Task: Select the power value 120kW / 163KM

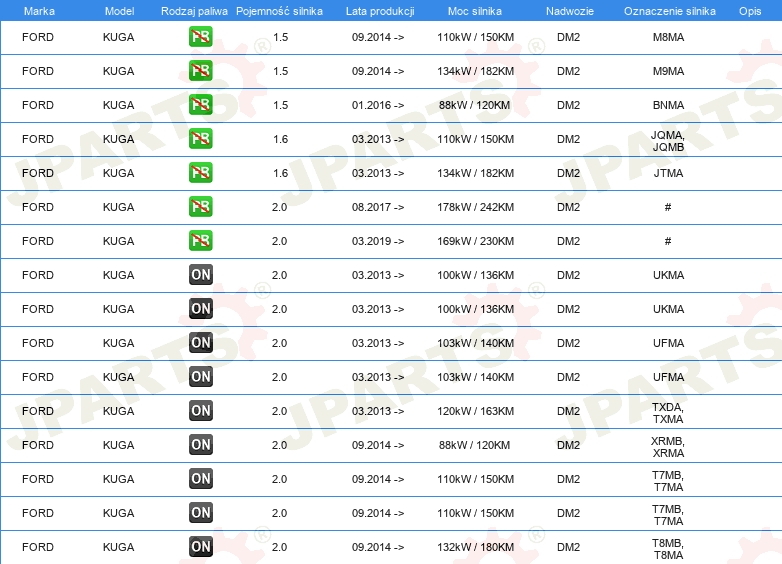Action: click(x=475, y=411)
